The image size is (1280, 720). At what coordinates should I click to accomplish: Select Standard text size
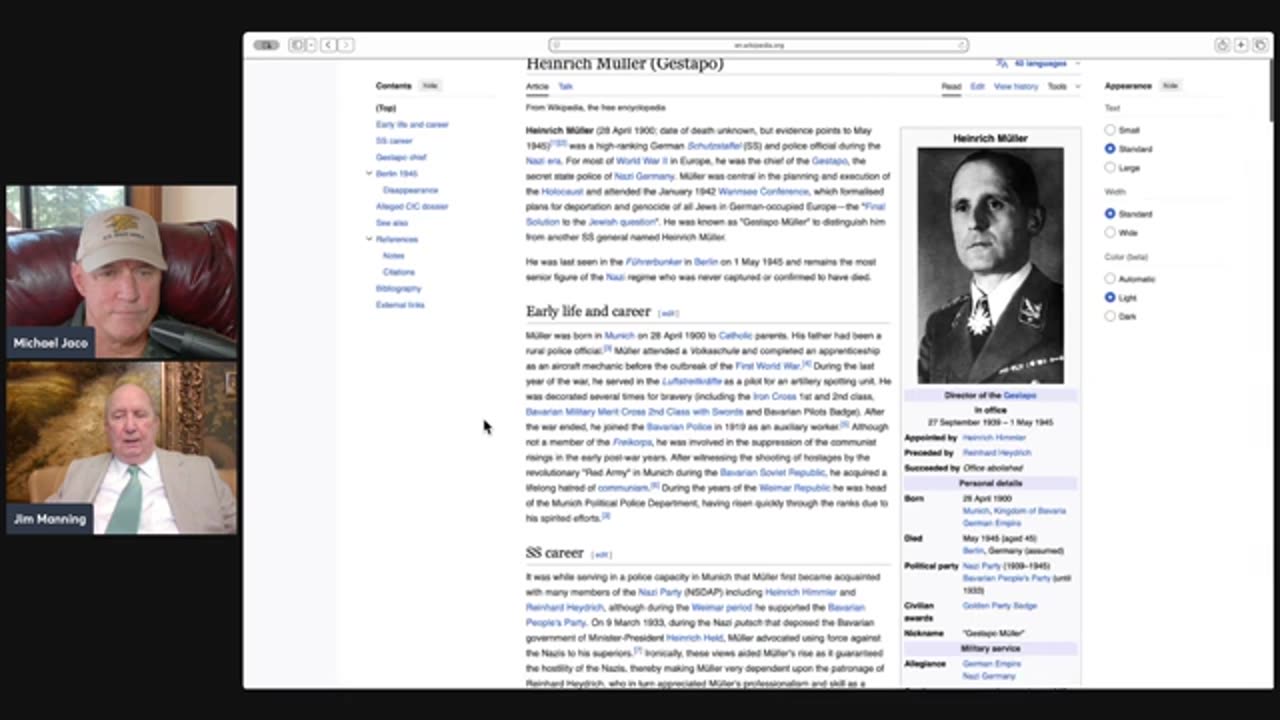tap(1110, 149)
